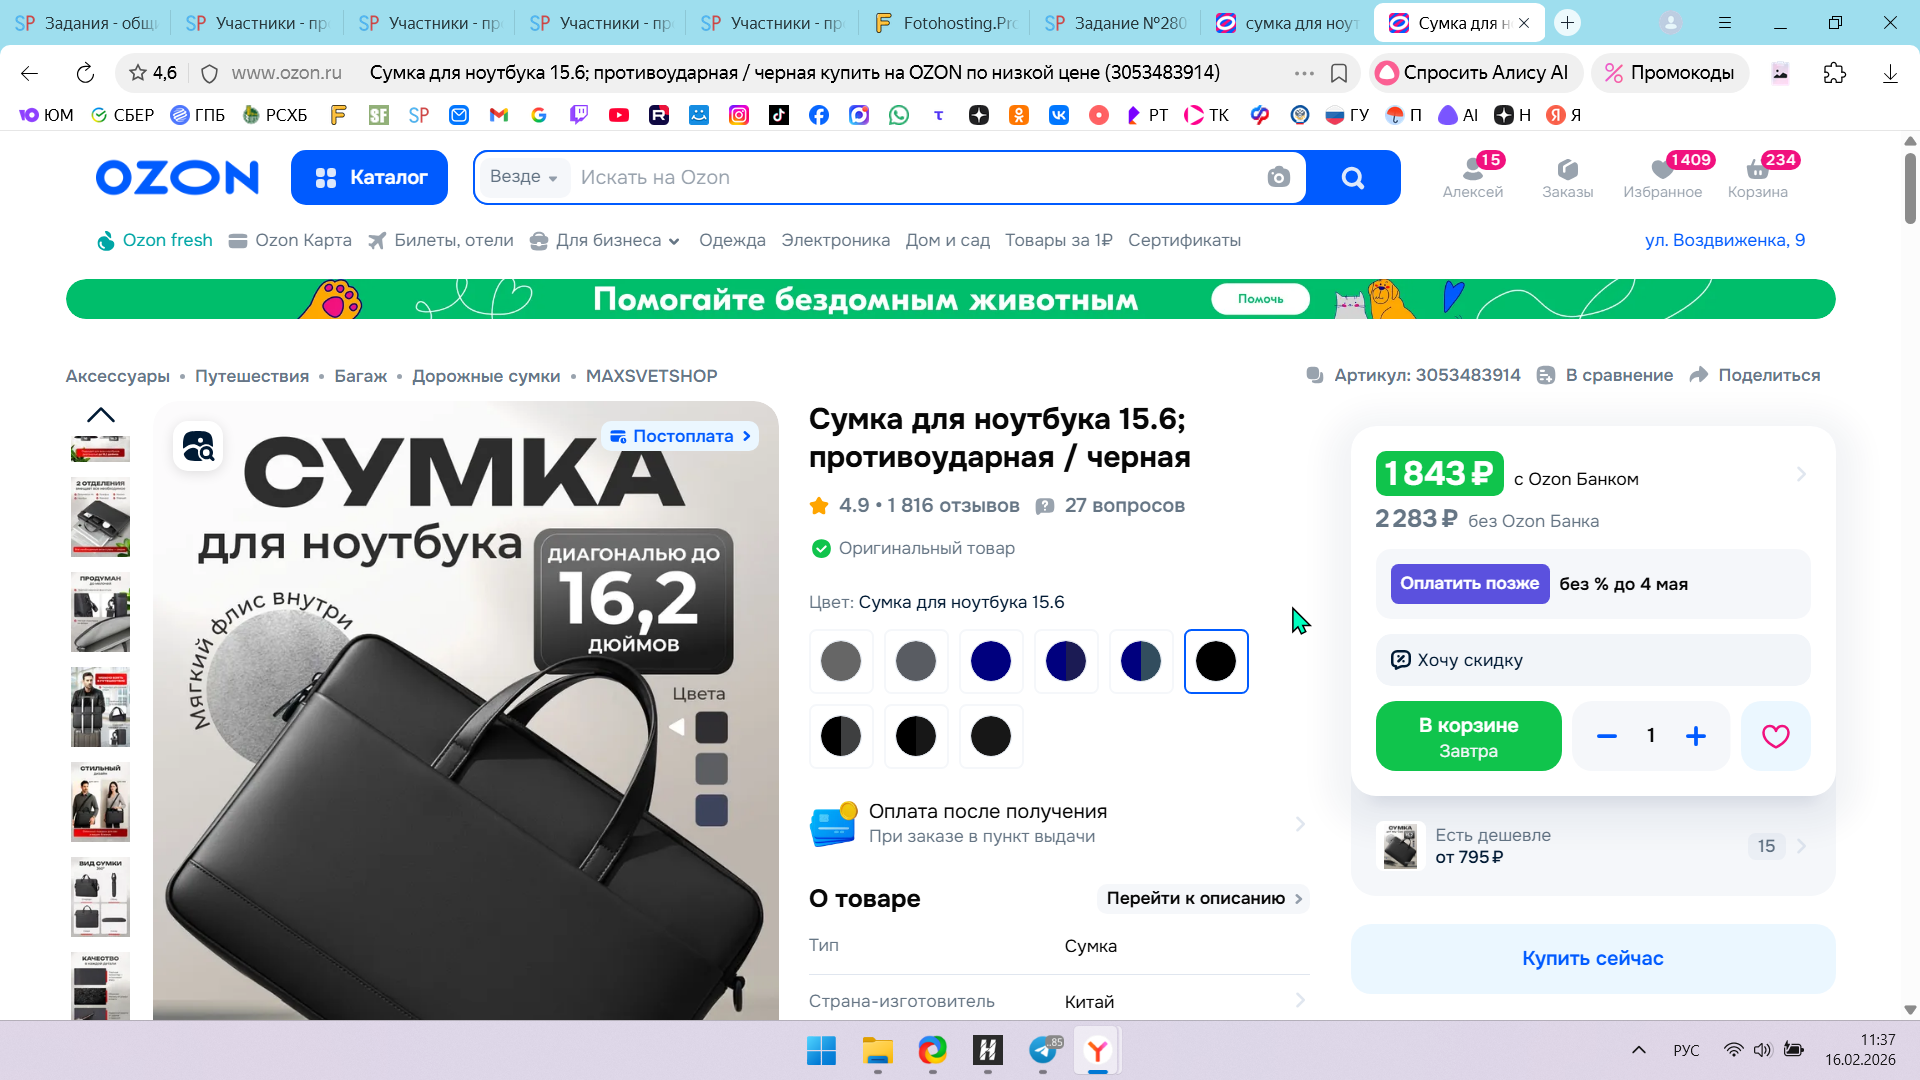The height and width of the screenshot is (1080, 1920).
Task: Click the Поделиться share icon
Action: pos(1699,375)
